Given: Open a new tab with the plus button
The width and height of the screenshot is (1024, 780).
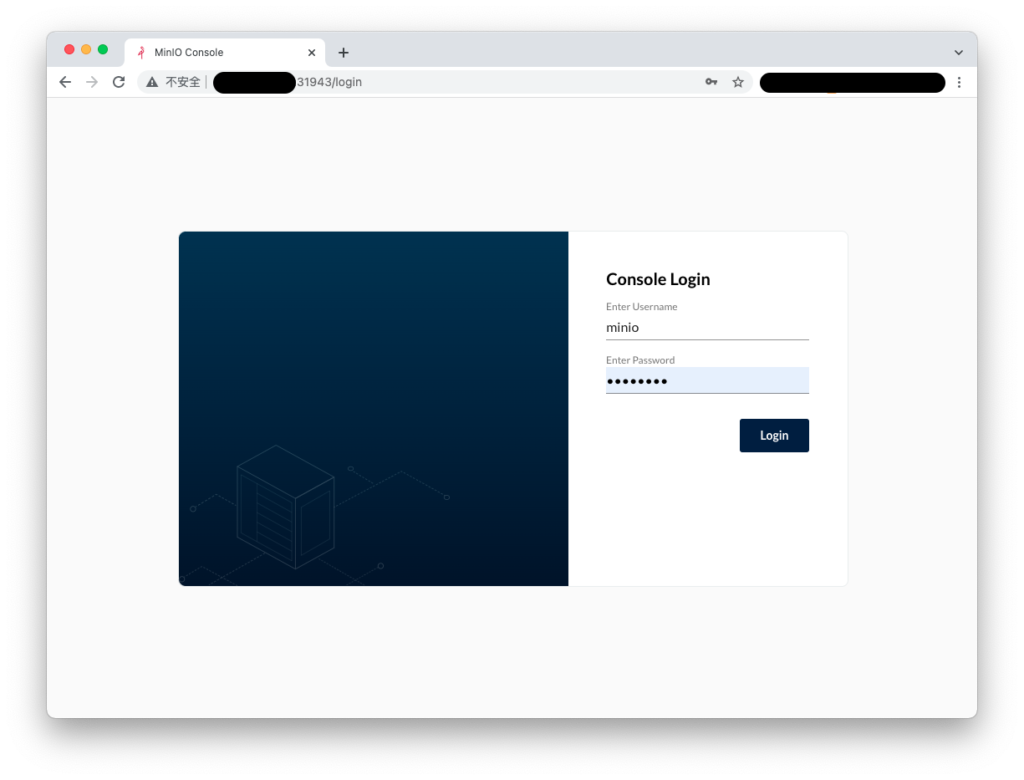Looking at the screenshot, I should [x=343, y=53].
